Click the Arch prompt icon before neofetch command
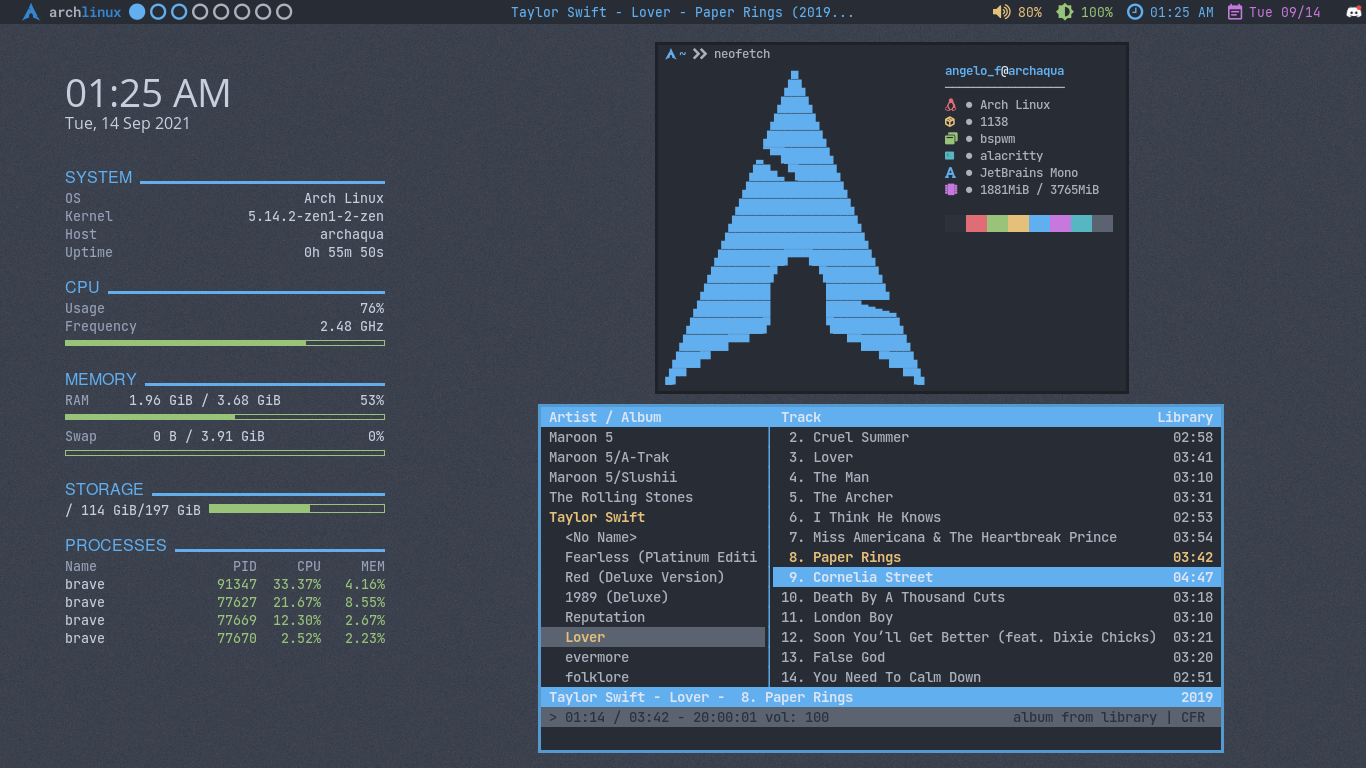Screen dimensions: 1366x768 (671, 54)
